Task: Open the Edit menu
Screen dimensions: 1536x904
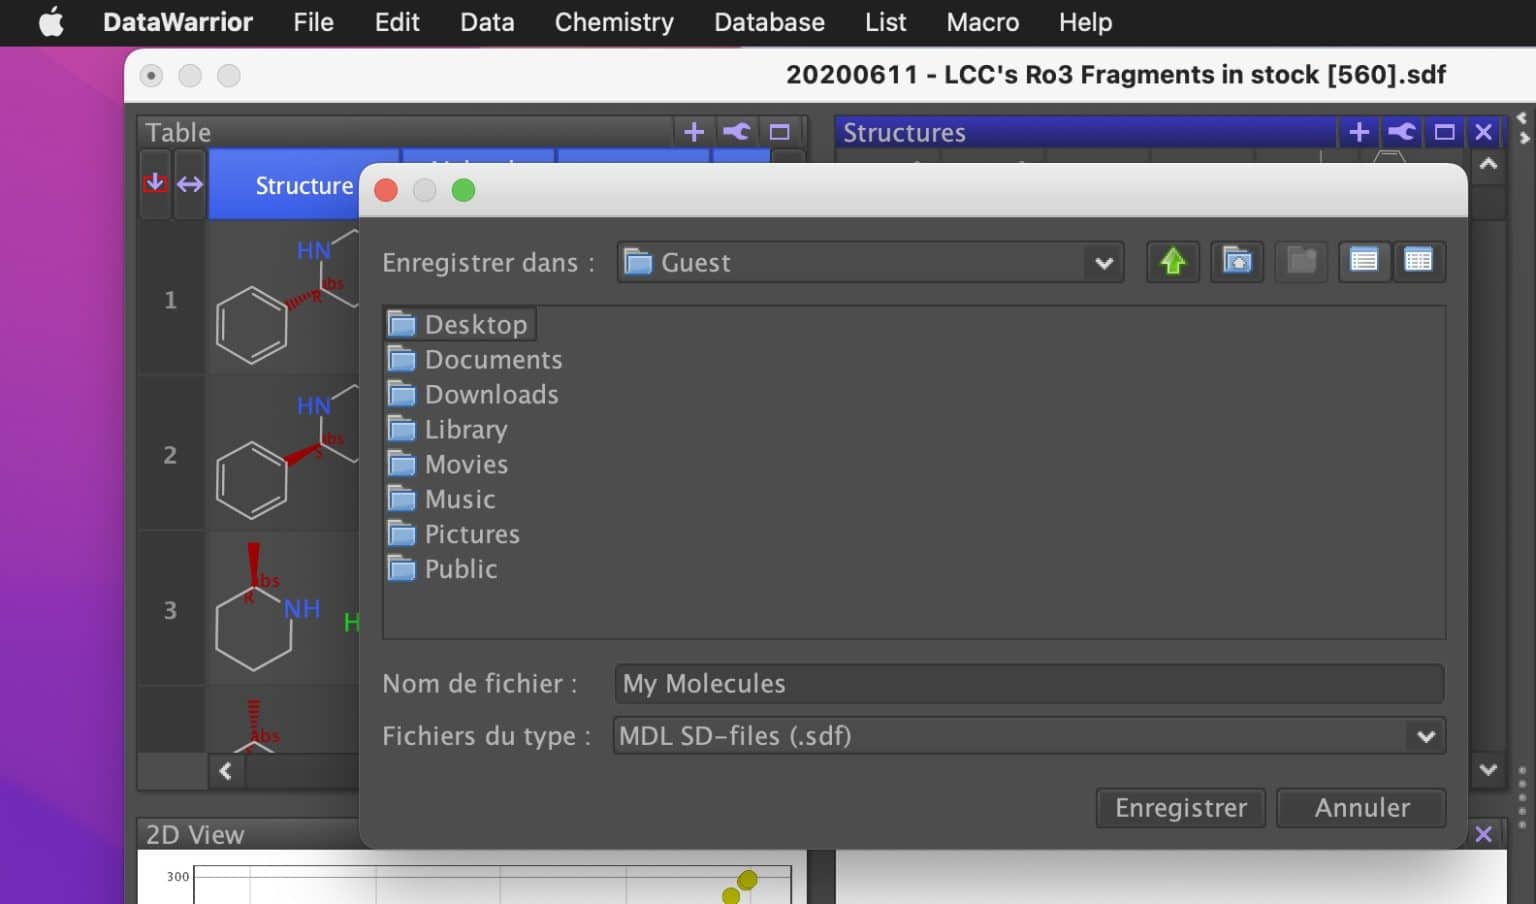Action: (x=397, y=22)
